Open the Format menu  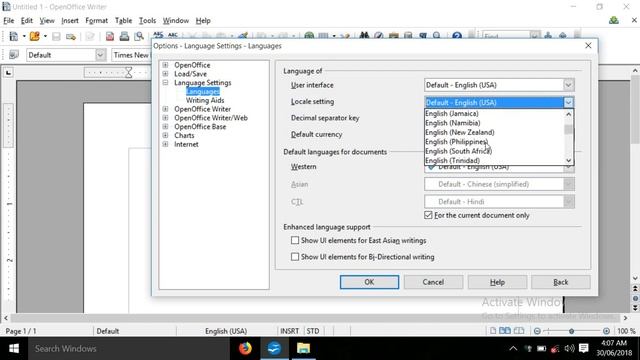click(96, 20)
